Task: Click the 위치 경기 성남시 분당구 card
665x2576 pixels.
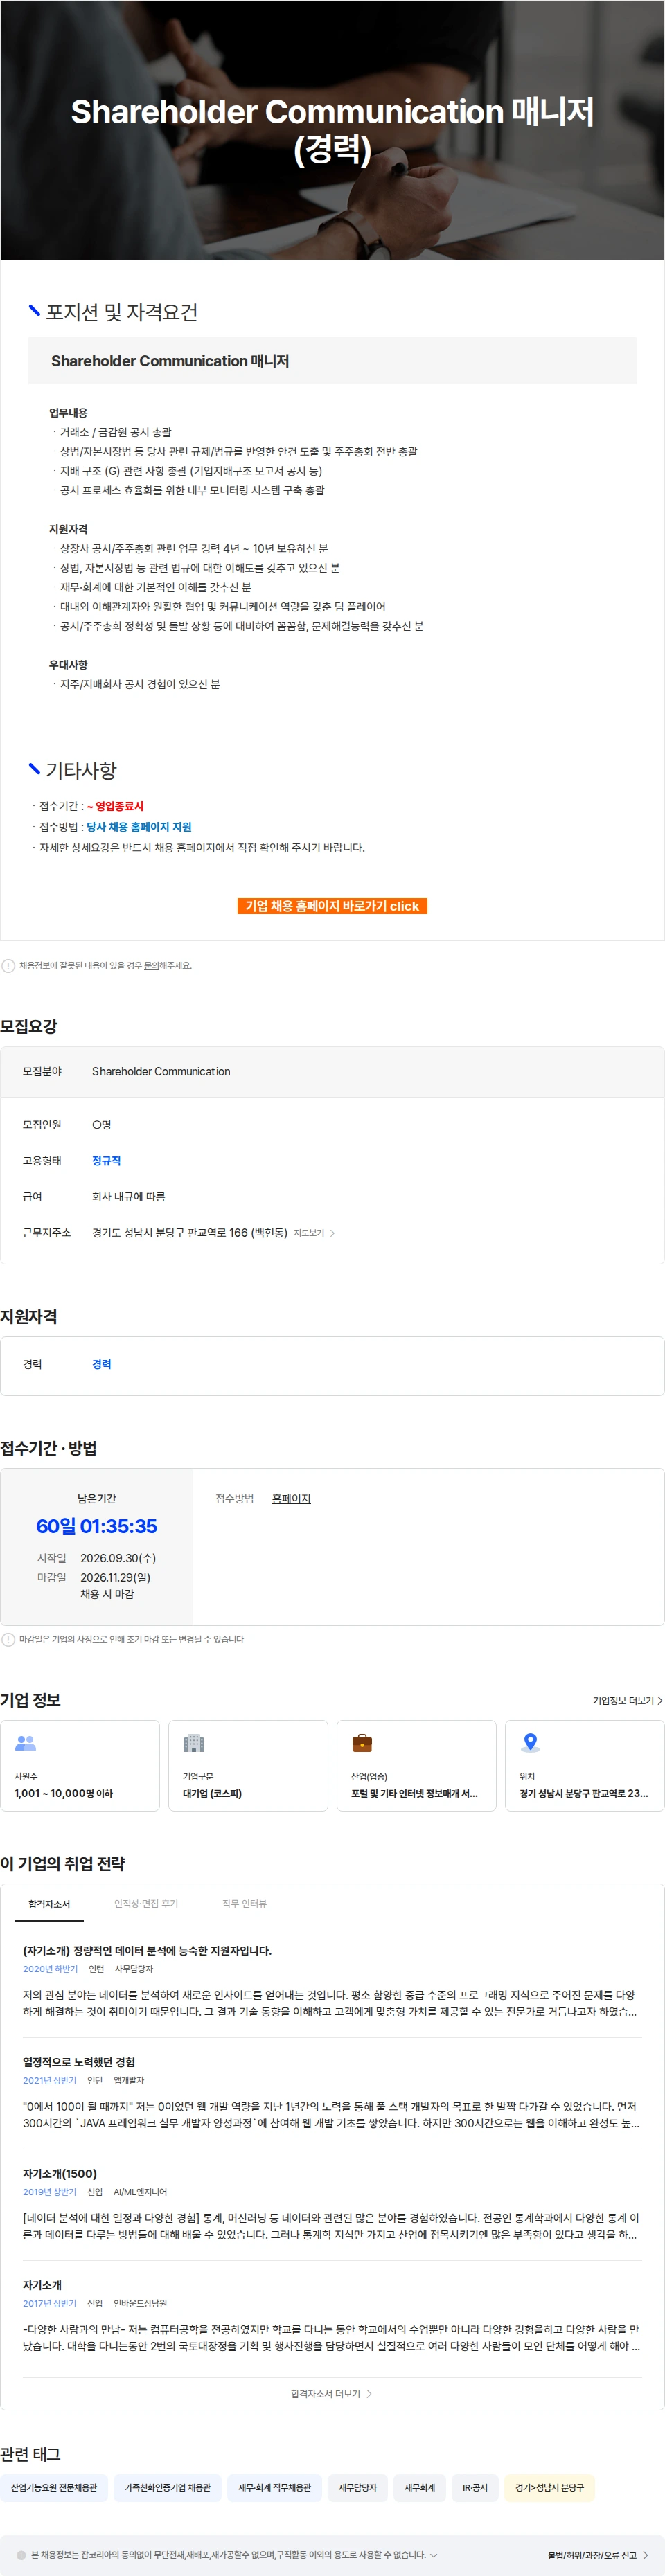Action: click(x=584, y=1765)
